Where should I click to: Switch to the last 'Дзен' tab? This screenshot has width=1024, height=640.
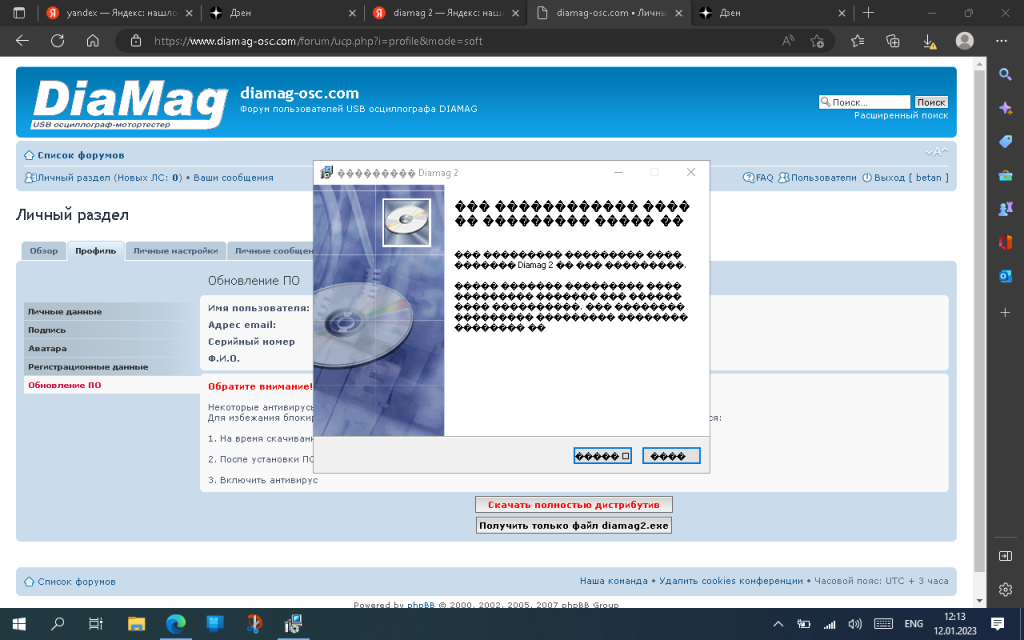772,12
